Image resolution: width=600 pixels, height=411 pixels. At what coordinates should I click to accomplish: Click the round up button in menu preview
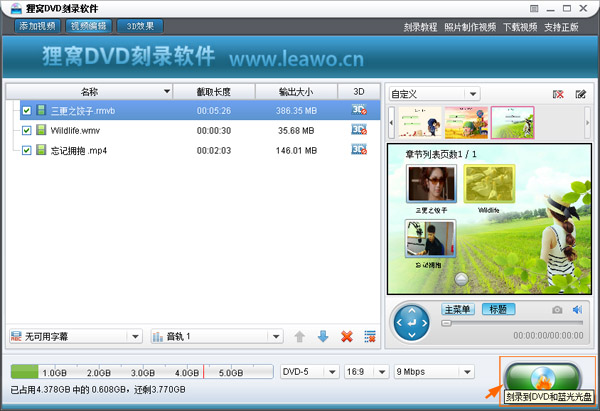tap(461, 279)
